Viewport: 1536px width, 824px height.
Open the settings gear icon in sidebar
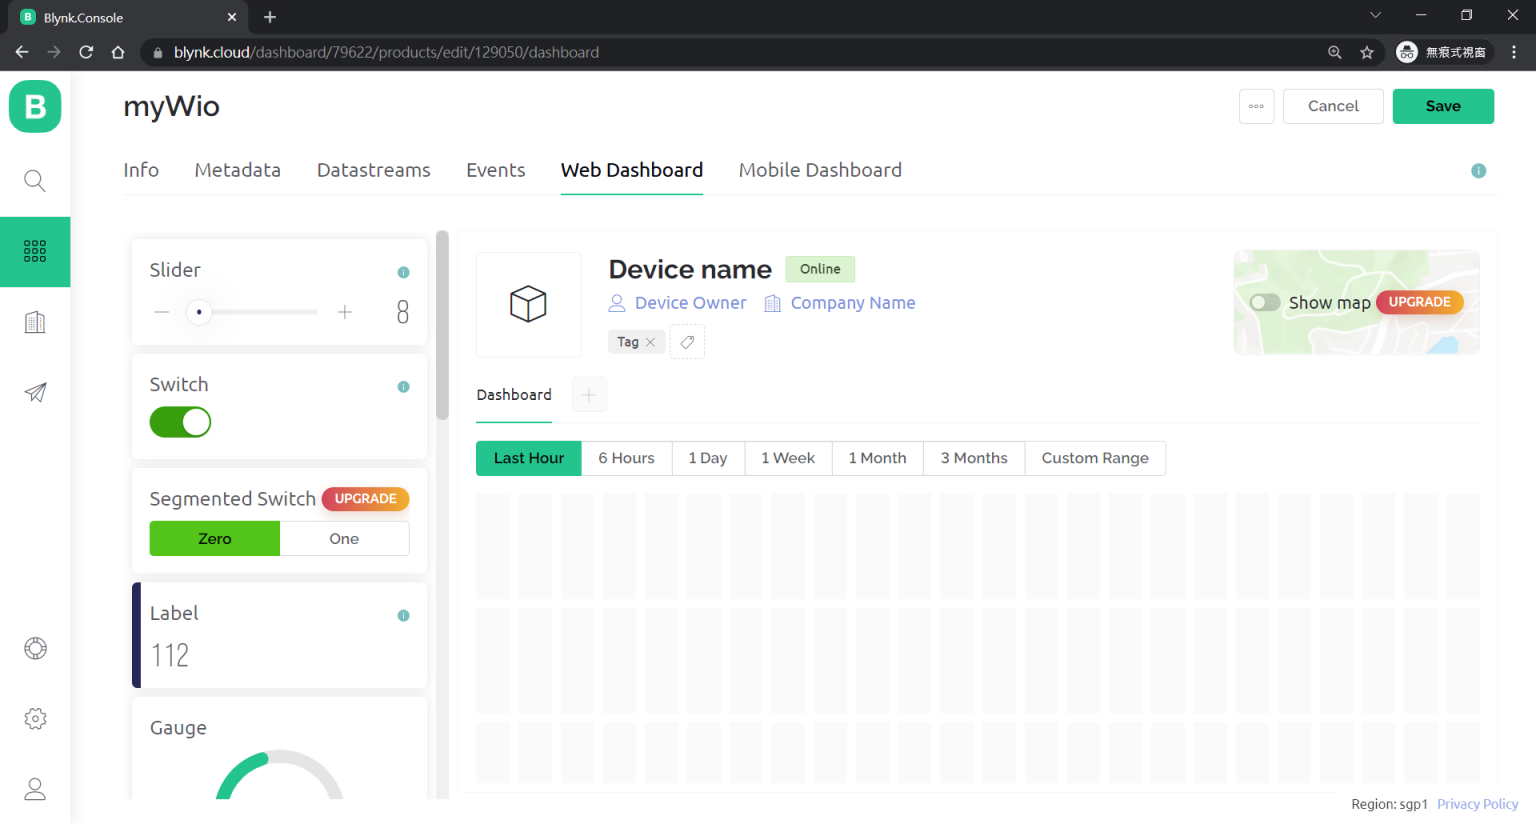click(35, 719)
